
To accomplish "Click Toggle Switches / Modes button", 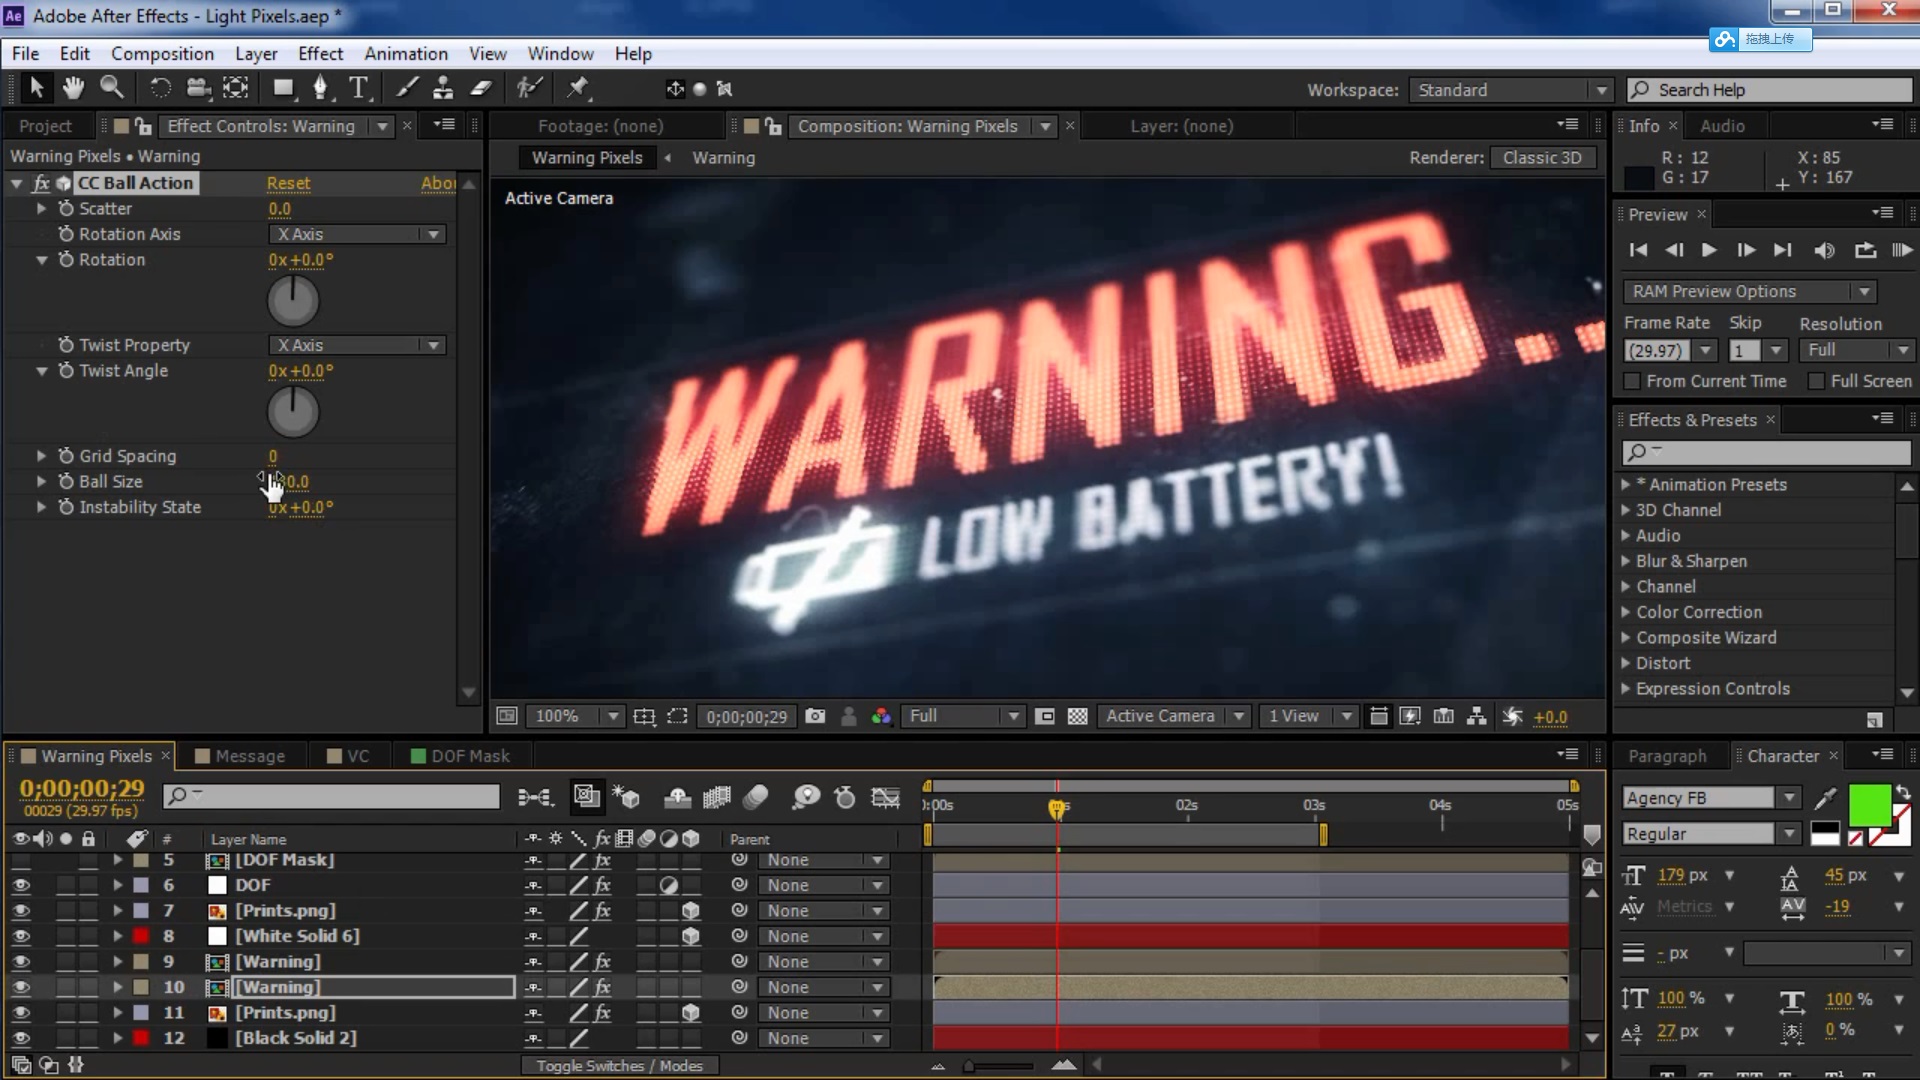I will (x=619, y=1066).
